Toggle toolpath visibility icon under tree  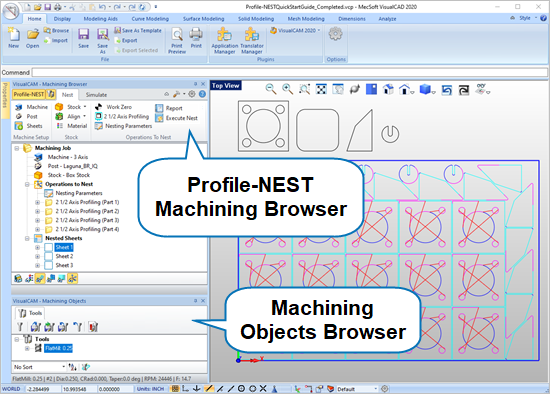pos(40,279)
